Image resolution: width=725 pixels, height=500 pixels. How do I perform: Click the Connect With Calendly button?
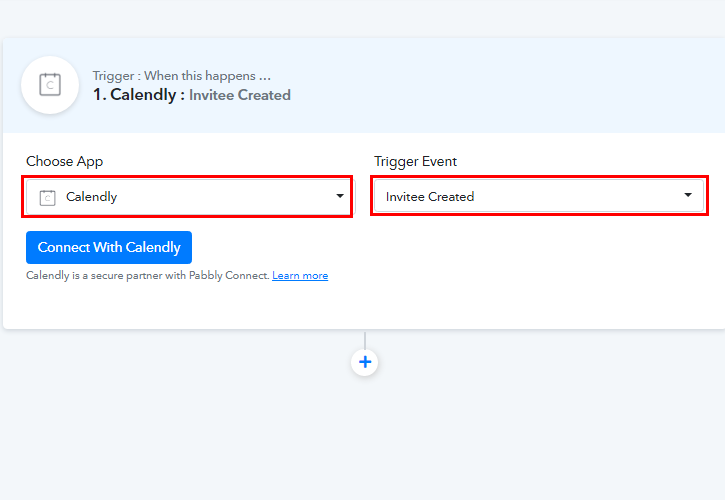click(x=109, y=247)
